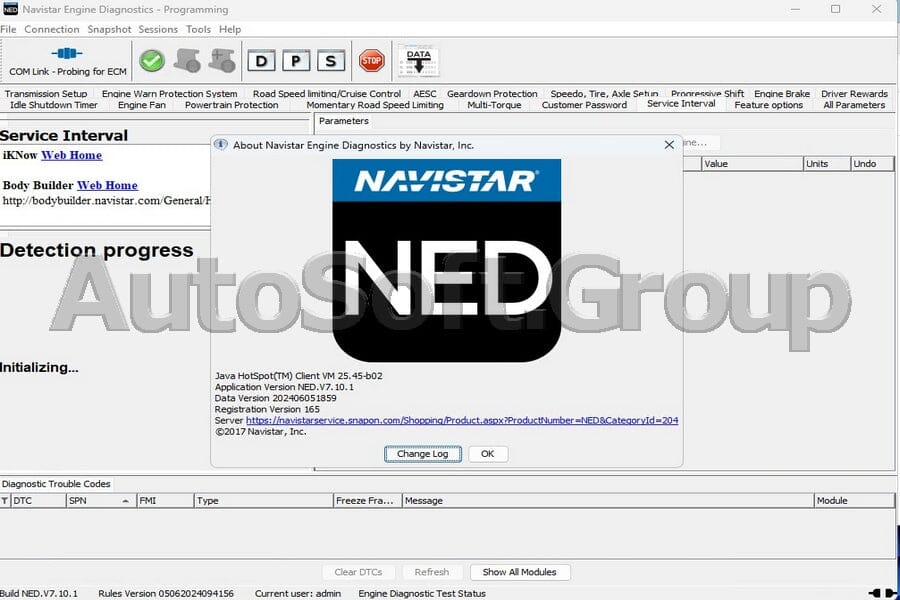Click the red STOP sign icon

pos(369,60)
